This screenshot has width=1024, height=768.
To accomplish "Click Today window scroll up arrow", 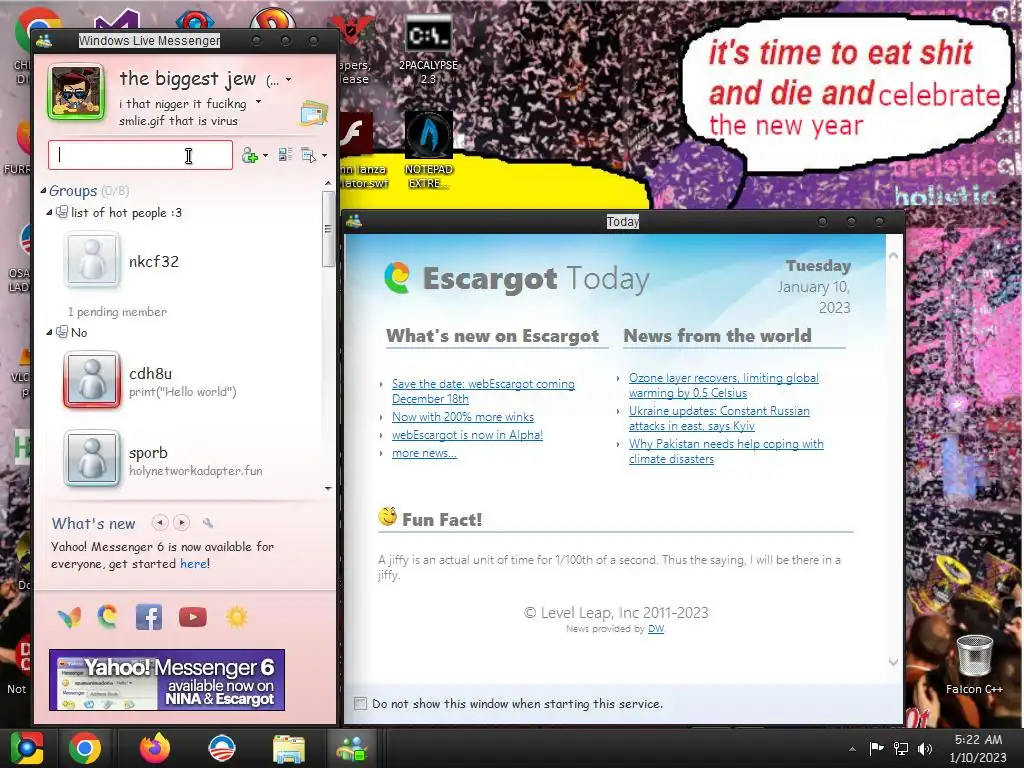I will [x=893, y=256].
